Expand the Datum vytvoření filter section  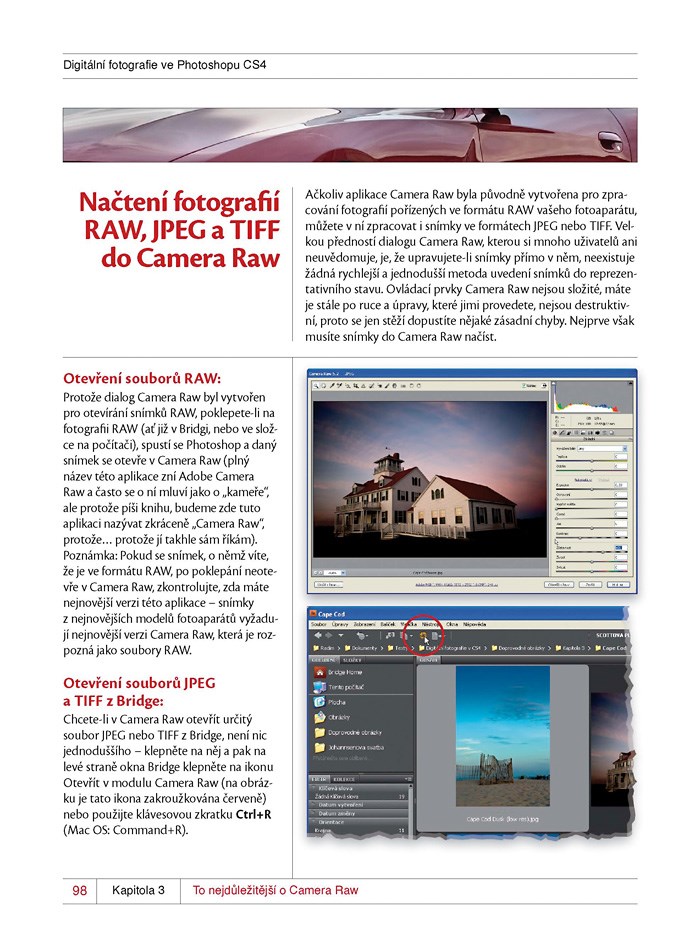313,804
